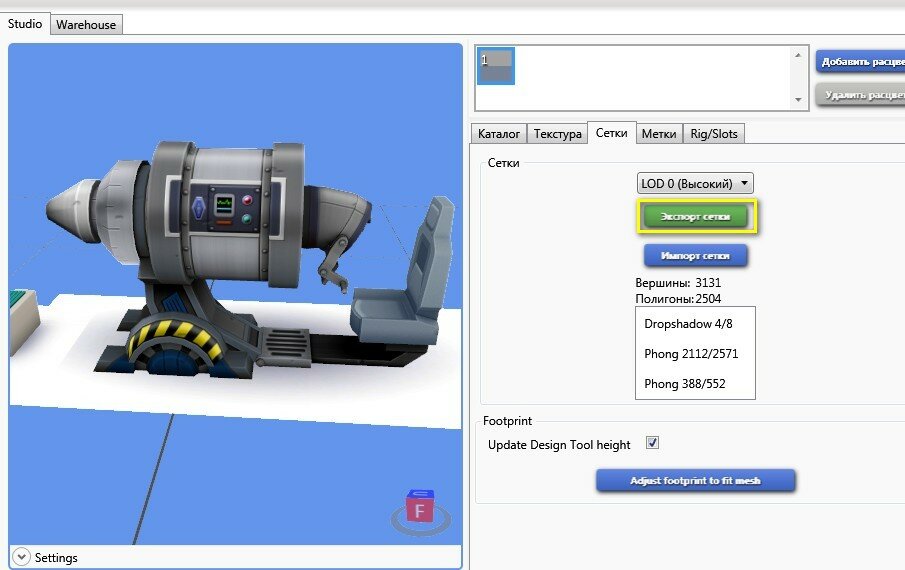Click the Settings label
Screen dimensions: 905x570
coord(56,558)
